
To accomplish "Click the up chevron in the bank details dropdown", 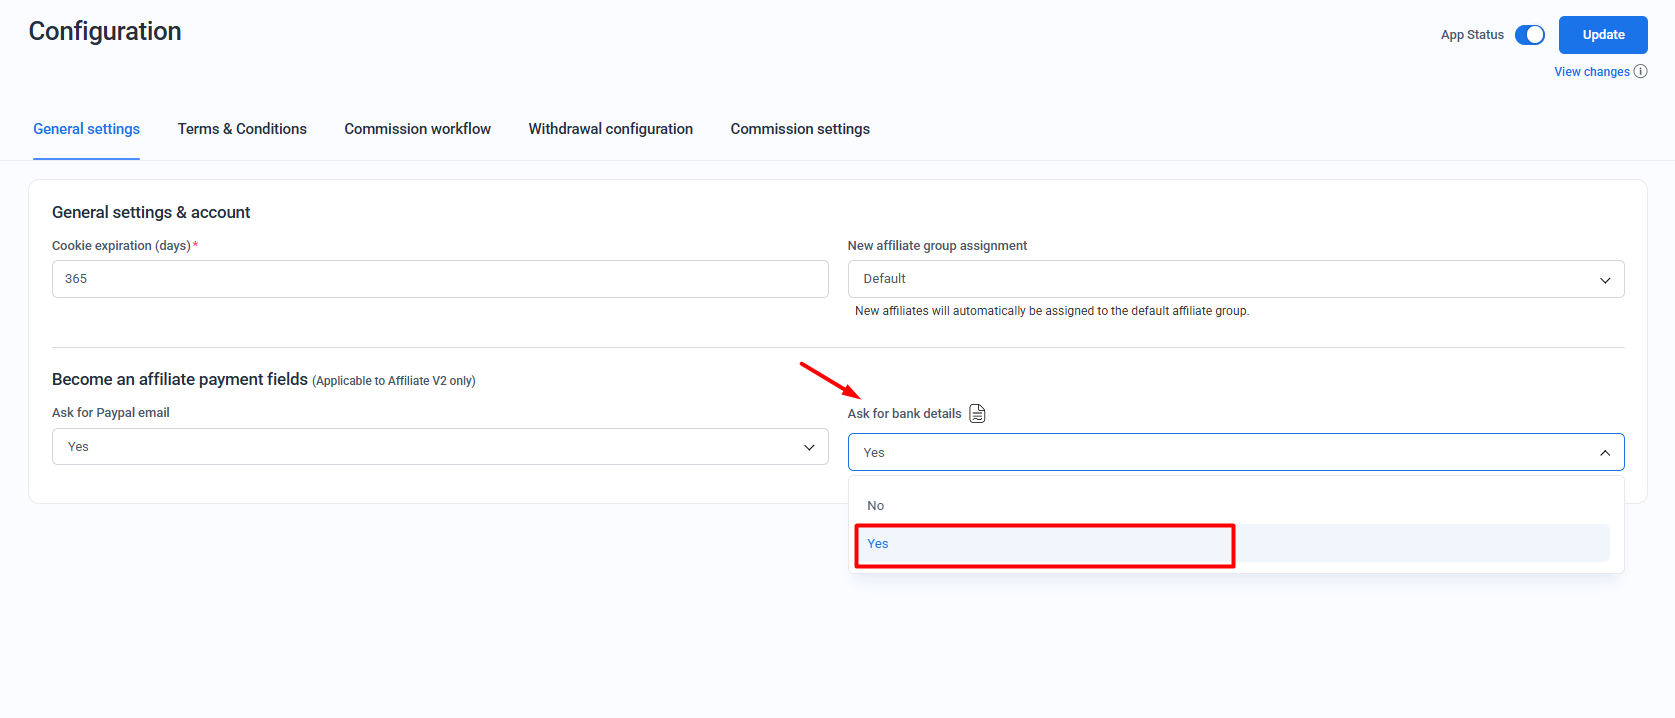I will pos(1605,453).
